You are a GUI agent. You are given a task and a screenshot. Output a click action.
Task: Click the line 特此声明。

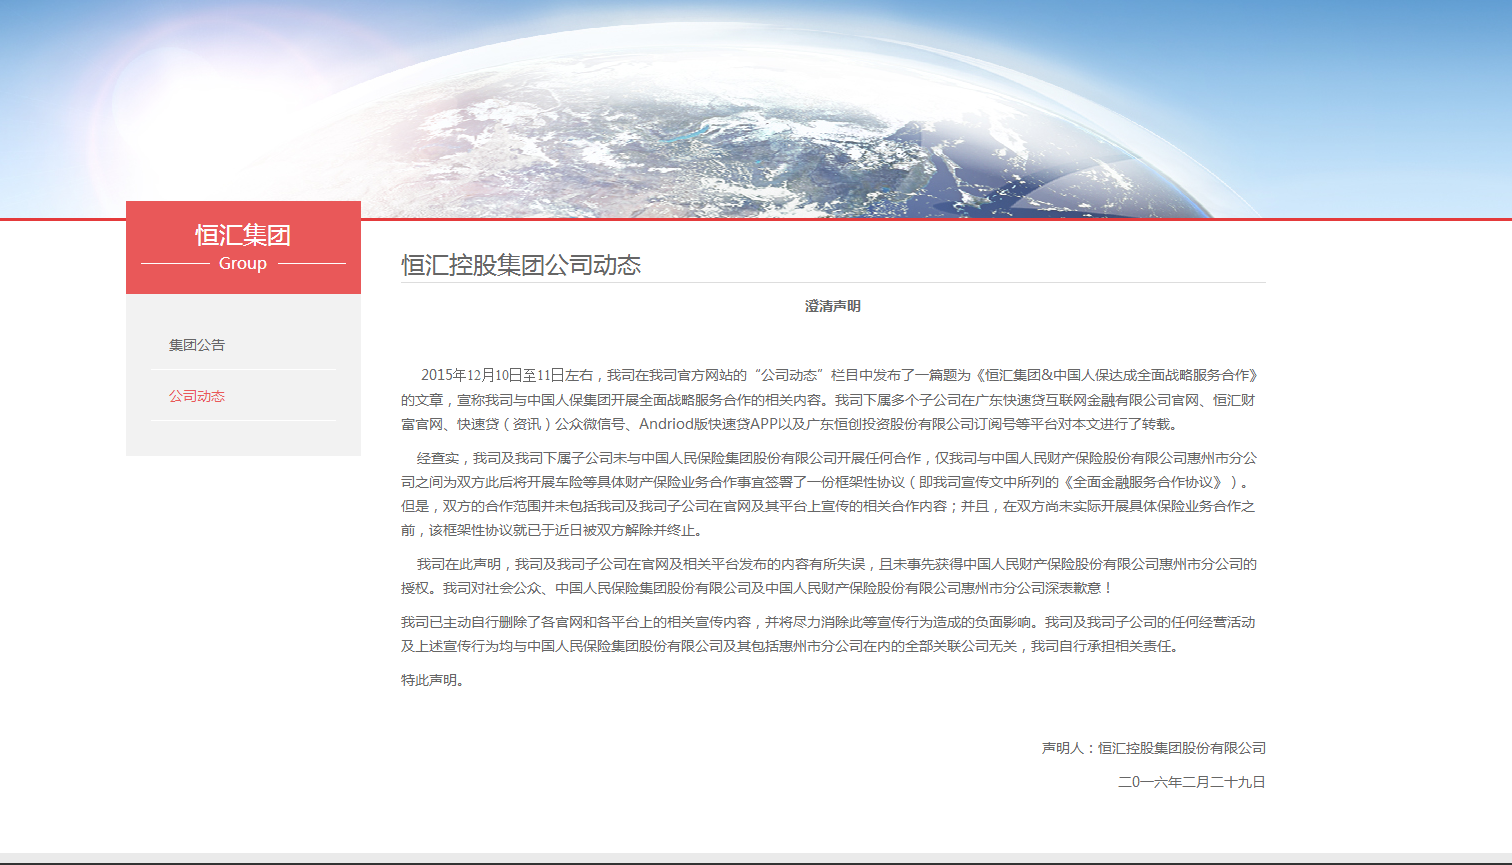click(x=433, y=680)
